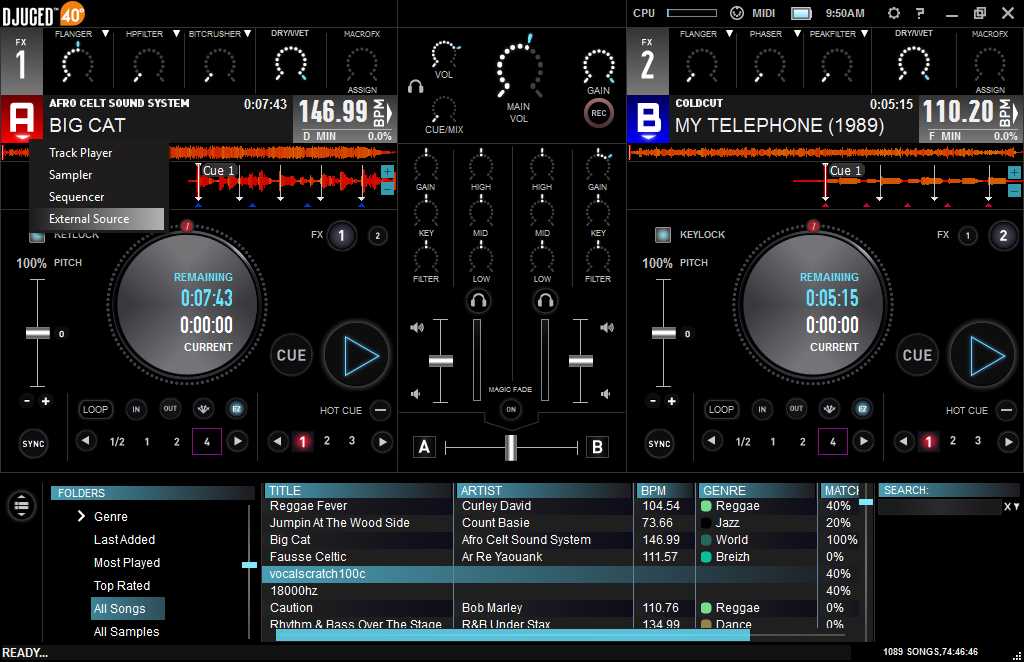Set loop IN point on deck A

point(136,409)
